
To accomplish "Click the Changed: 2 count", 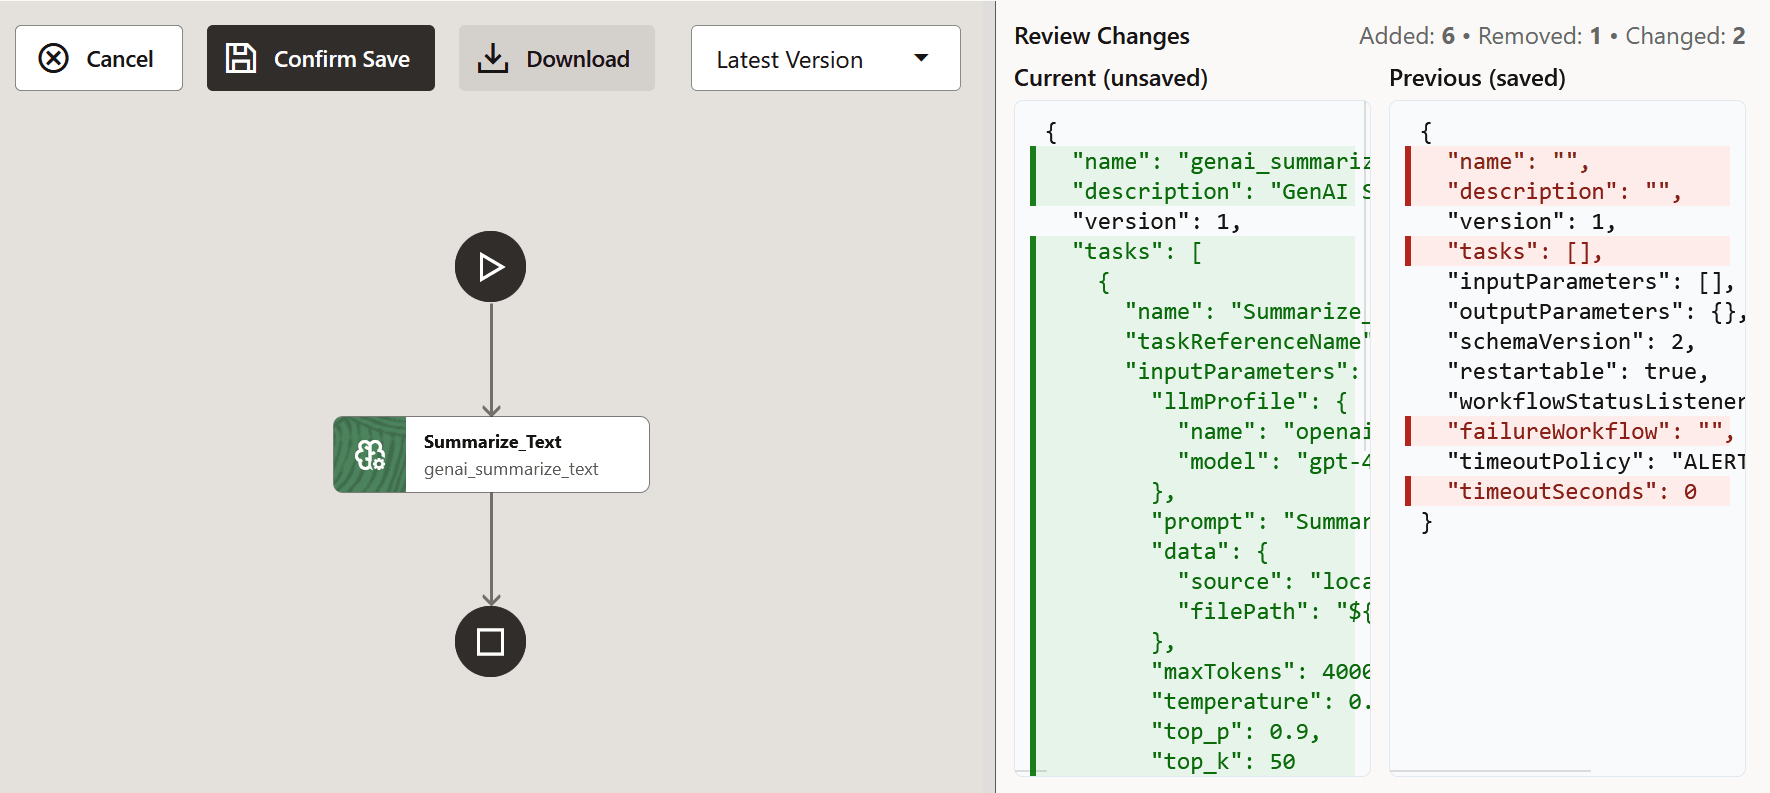I will click(x=1685, y=36).
